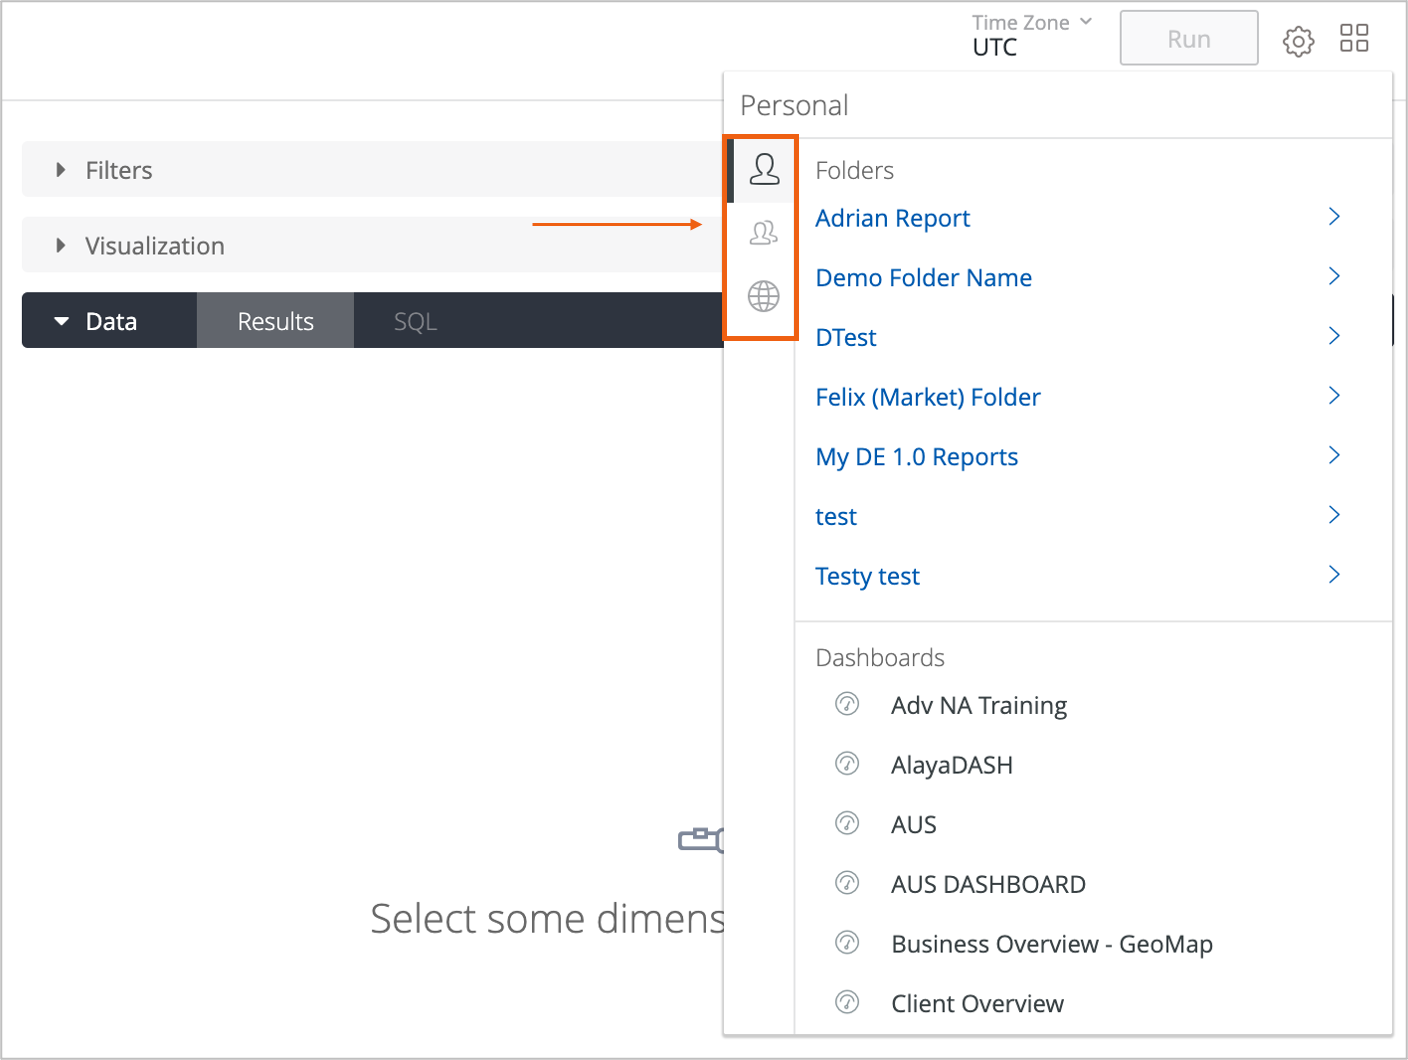Open the Business Overview - GeoMap dashboard
1408x1060 pixels.
(1051, 944)
